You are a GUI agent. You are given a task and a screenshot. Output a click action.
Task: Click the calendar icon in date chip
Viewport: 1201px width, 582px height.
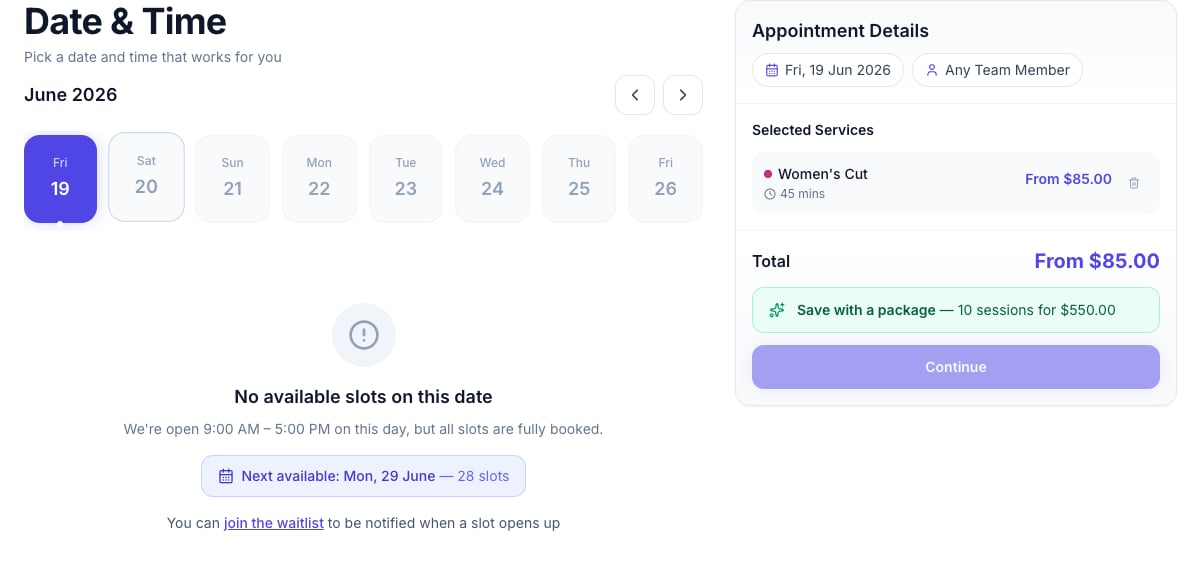(771, 70)
